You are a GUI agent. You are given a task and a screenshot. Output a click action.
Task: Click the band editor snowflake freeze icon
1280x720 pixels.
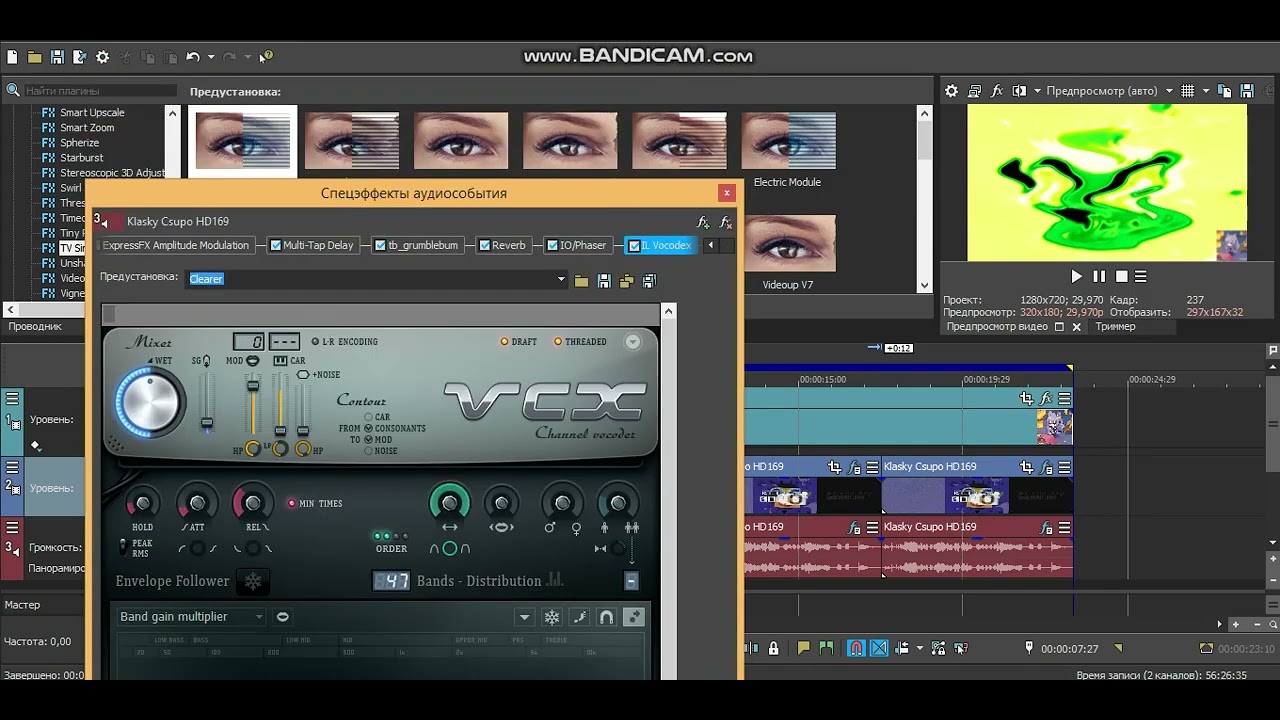point(552,618)
